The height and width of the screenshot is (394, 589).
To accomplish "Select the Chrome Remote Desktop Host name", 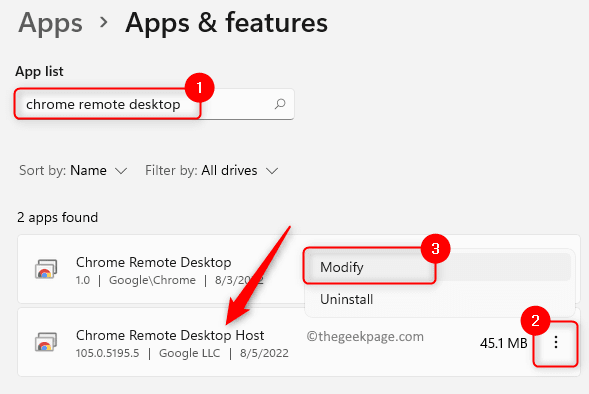I will 170,335.
